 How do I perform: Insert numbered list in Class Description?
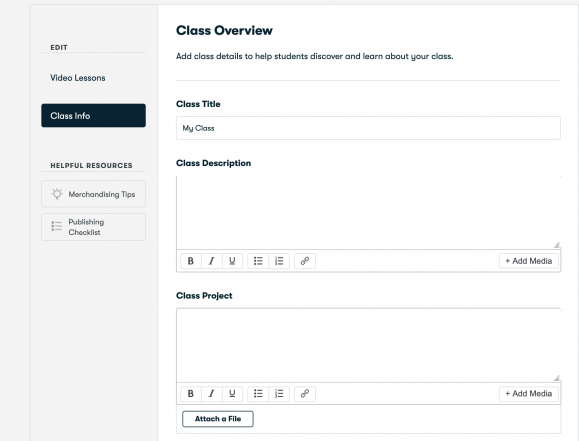coord(279,261)
